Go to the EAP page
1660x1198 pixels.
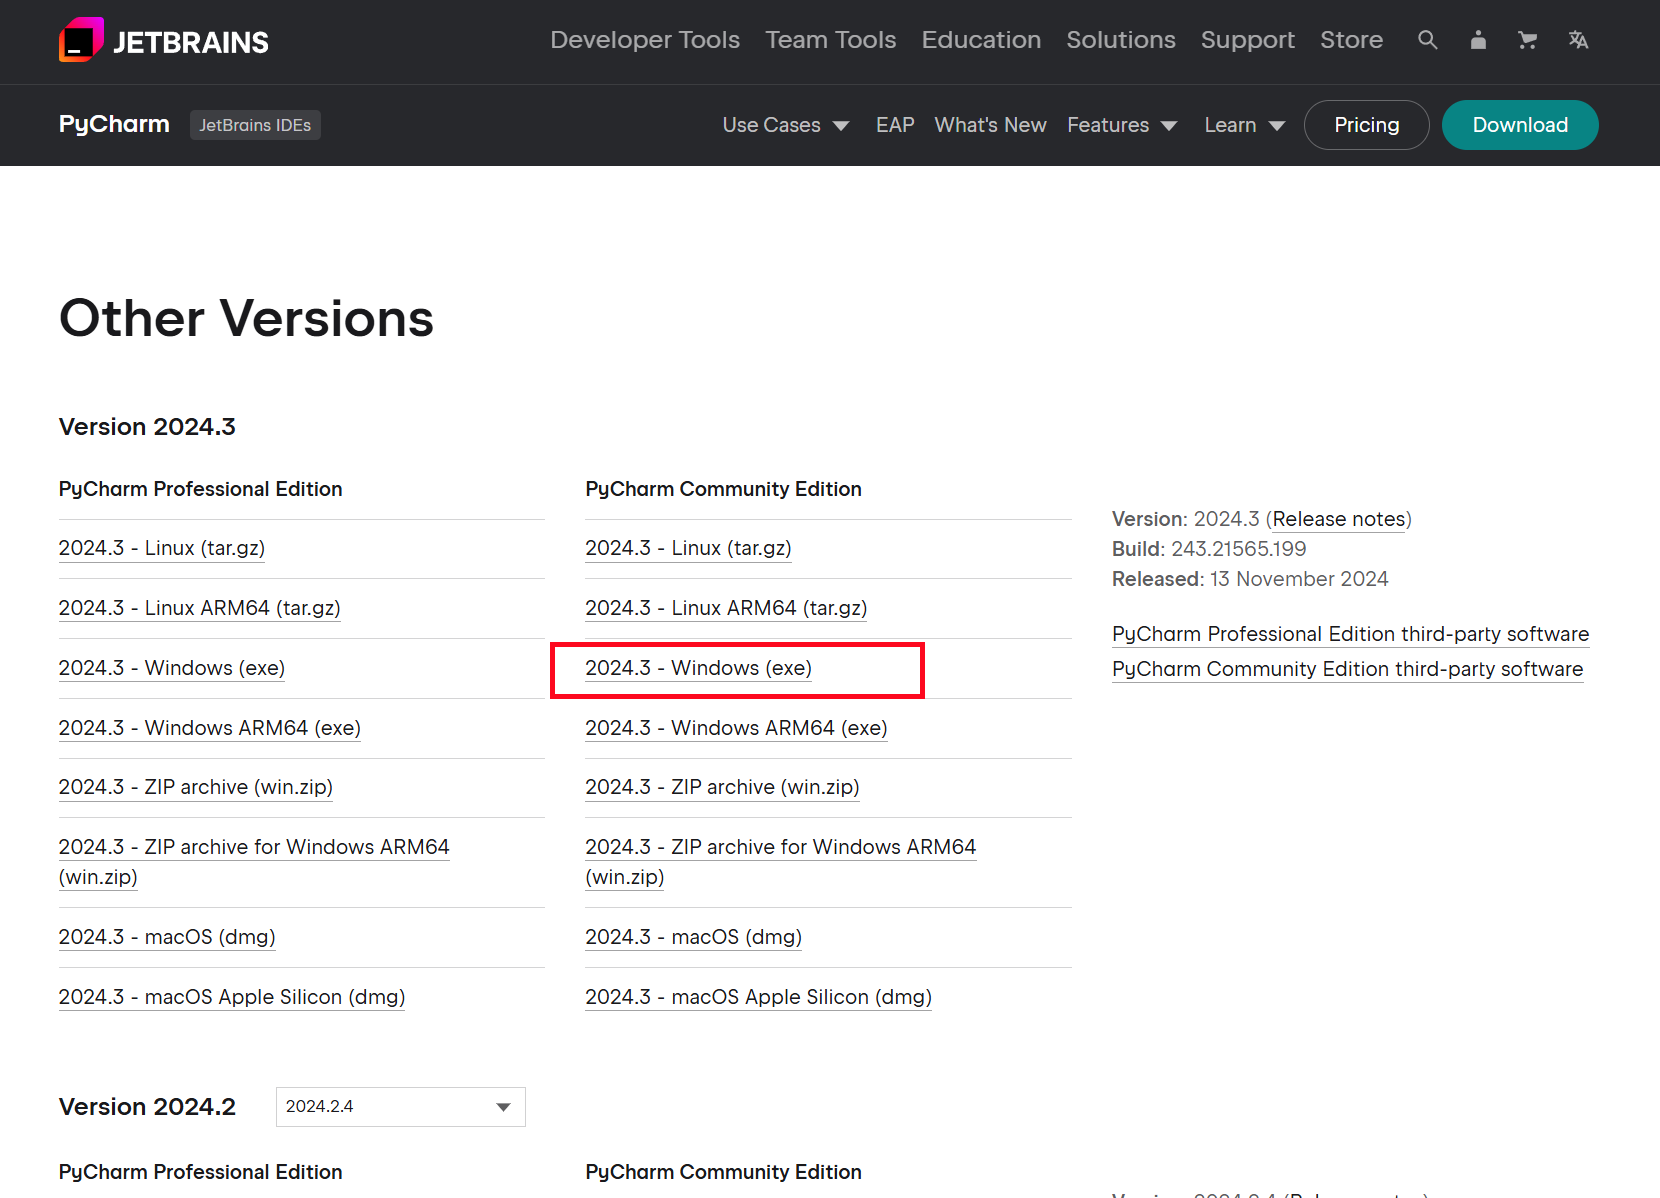click(x=895, y=125)
